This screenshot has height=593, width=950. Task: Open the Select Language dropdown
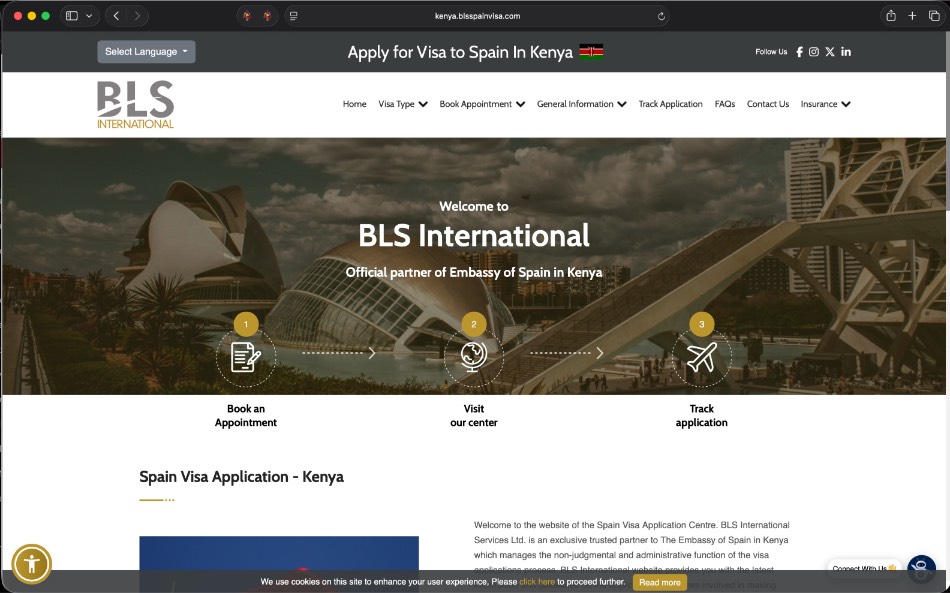(x=146, y=51)
